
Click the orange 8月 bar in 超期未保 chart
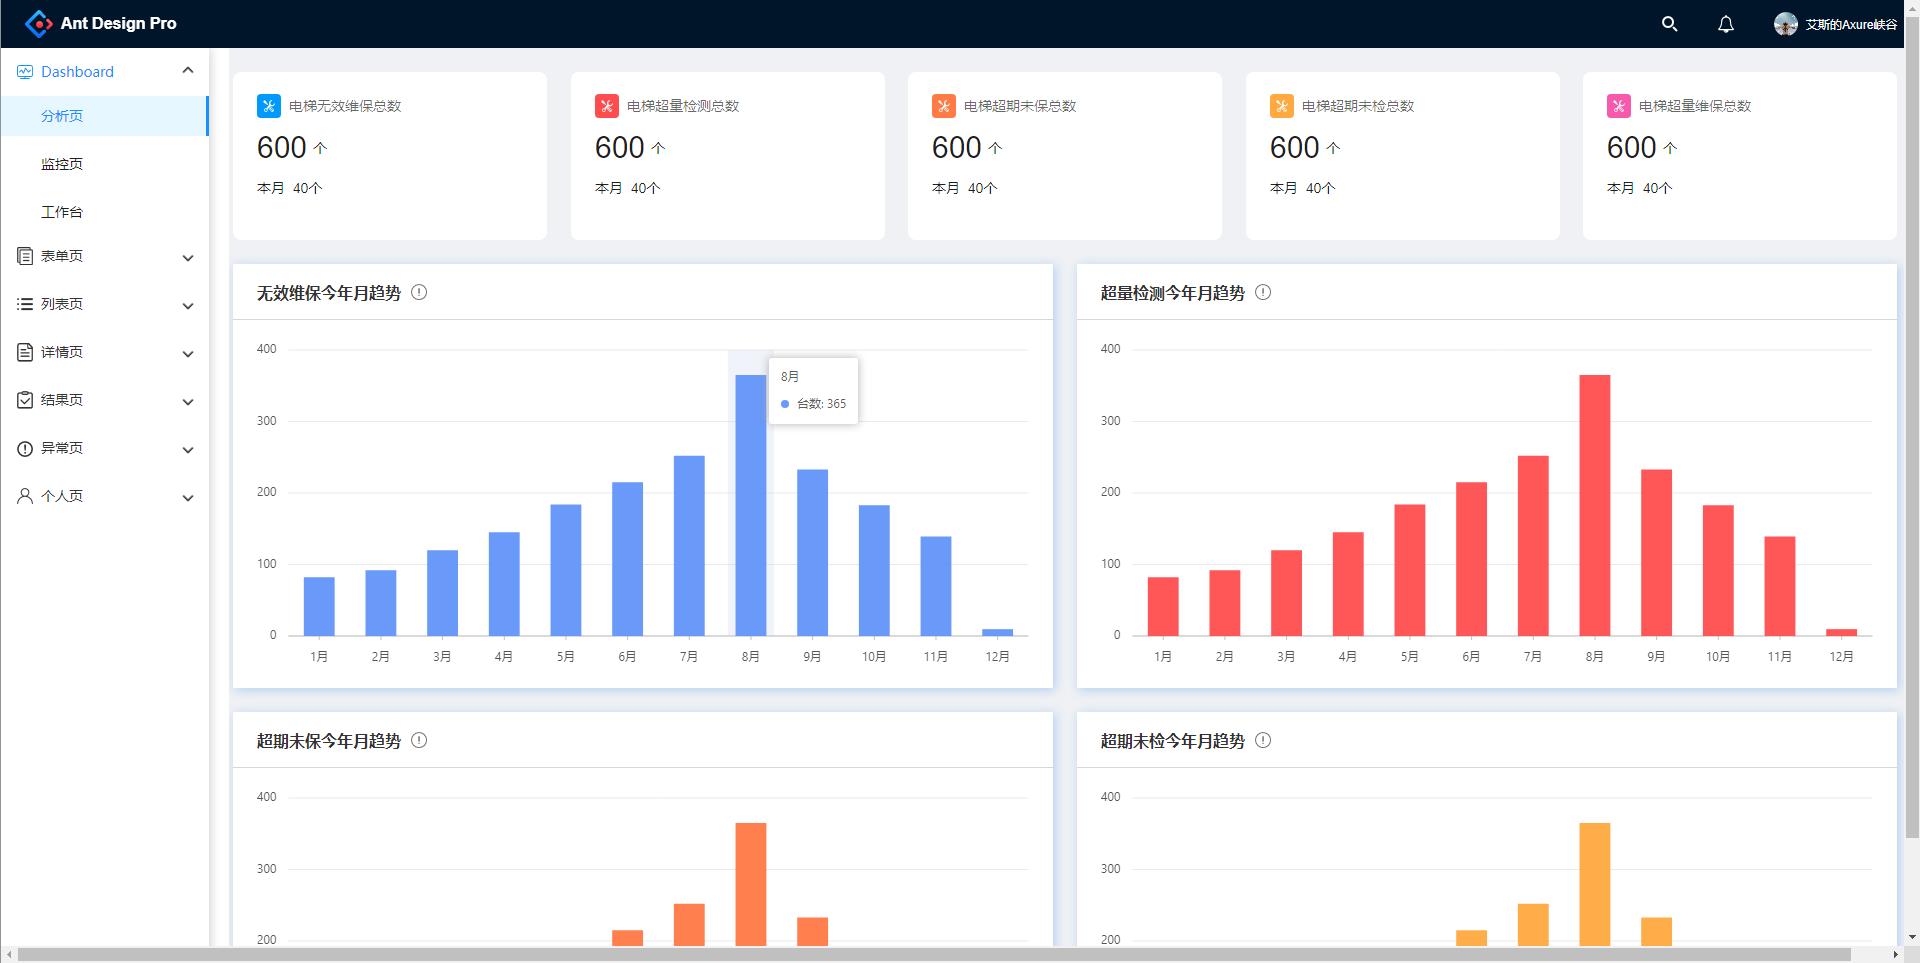point(751,884)
